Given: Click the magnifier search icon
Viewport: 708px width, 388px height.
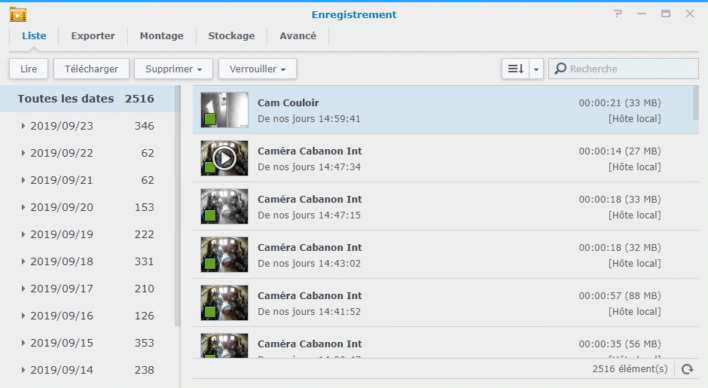Looking at the screenshot, I should click(x=560, y=69).
